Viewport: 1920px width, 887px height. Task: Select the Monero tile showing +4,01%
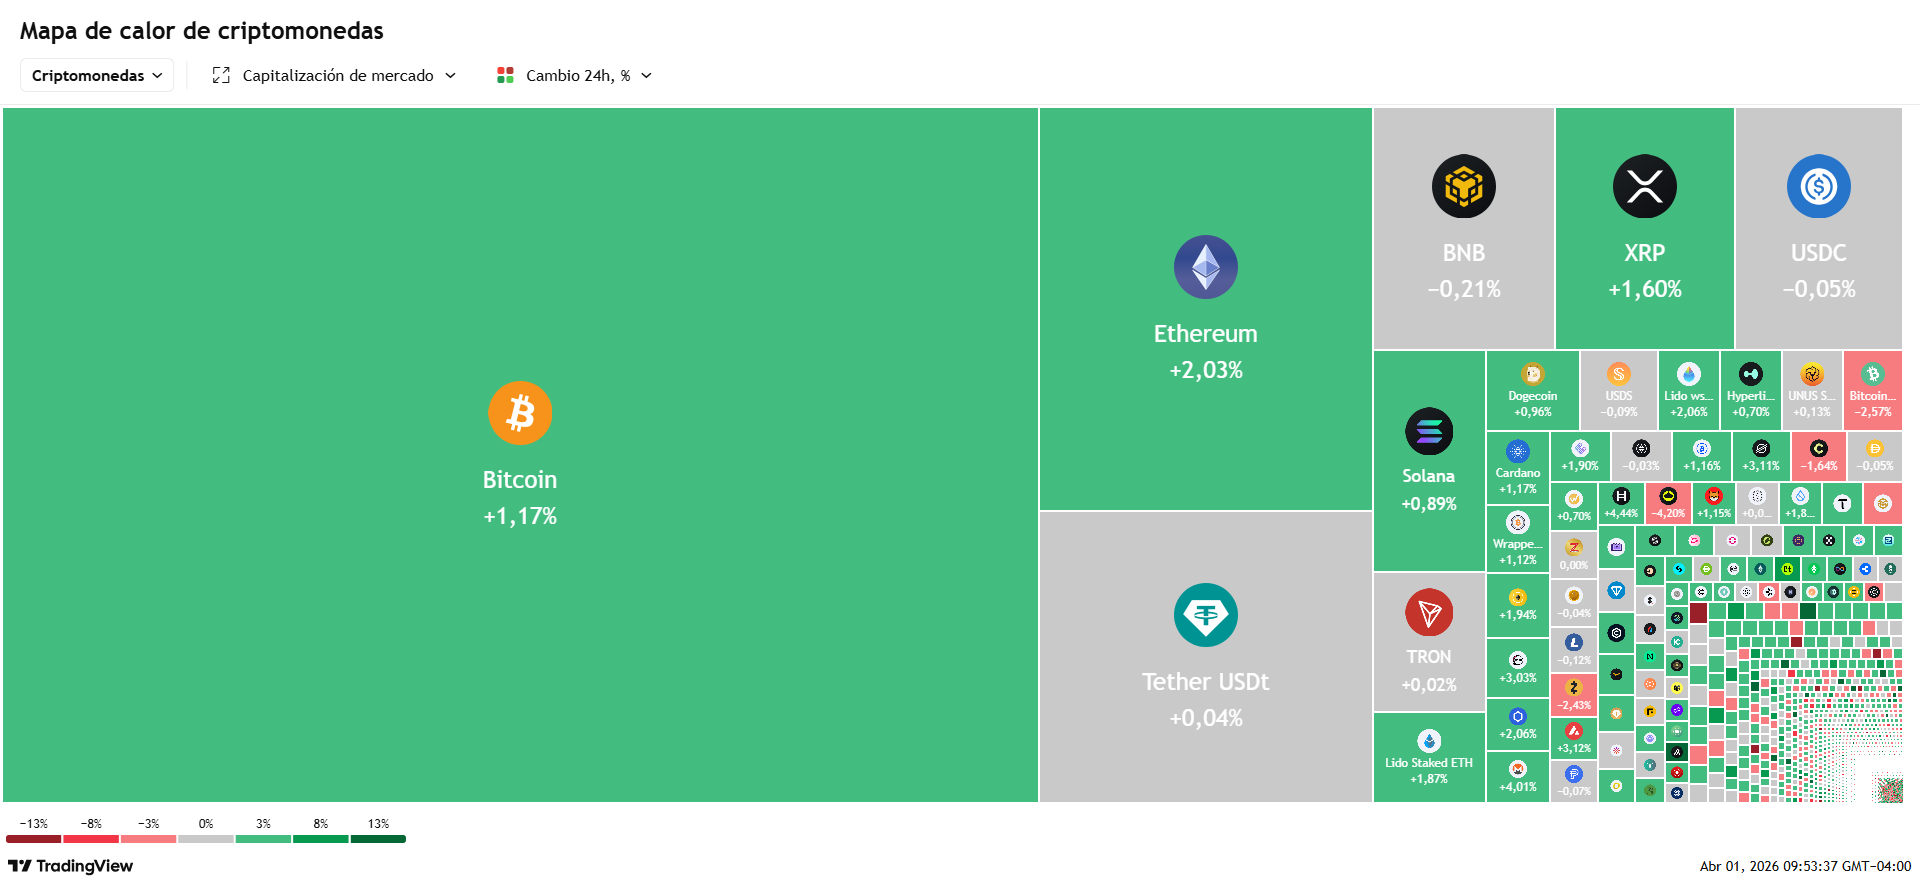(1518, 777)
